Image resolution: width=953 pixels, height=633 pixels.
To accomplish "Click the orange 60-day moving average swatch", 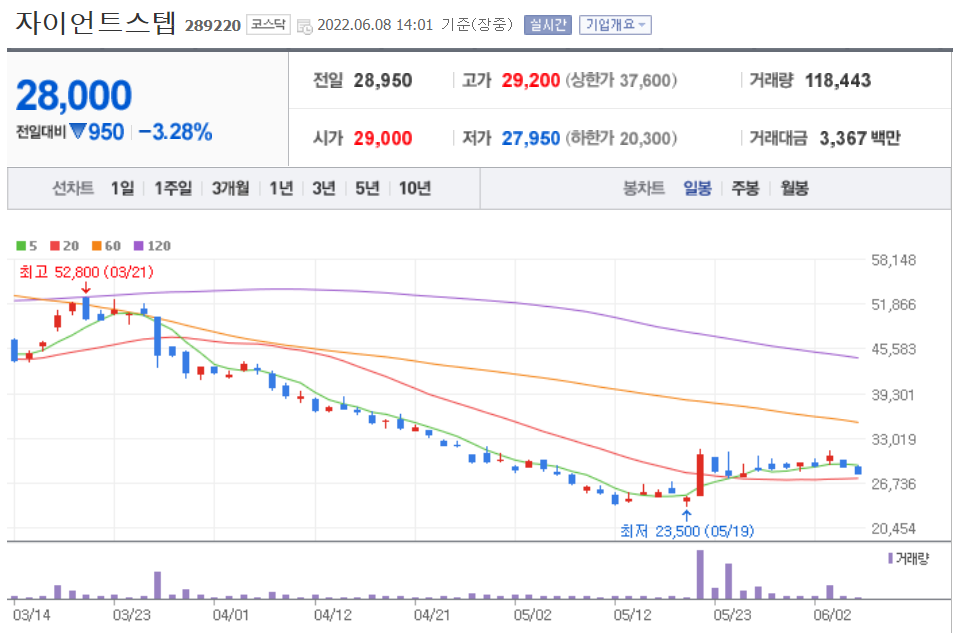I will tap(97, 246).
